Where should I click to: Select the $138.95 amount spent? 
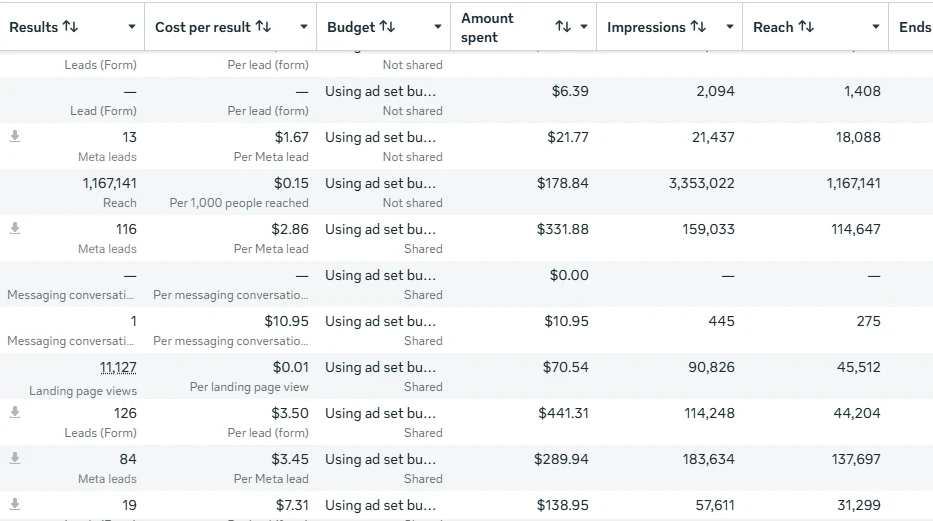562,505
